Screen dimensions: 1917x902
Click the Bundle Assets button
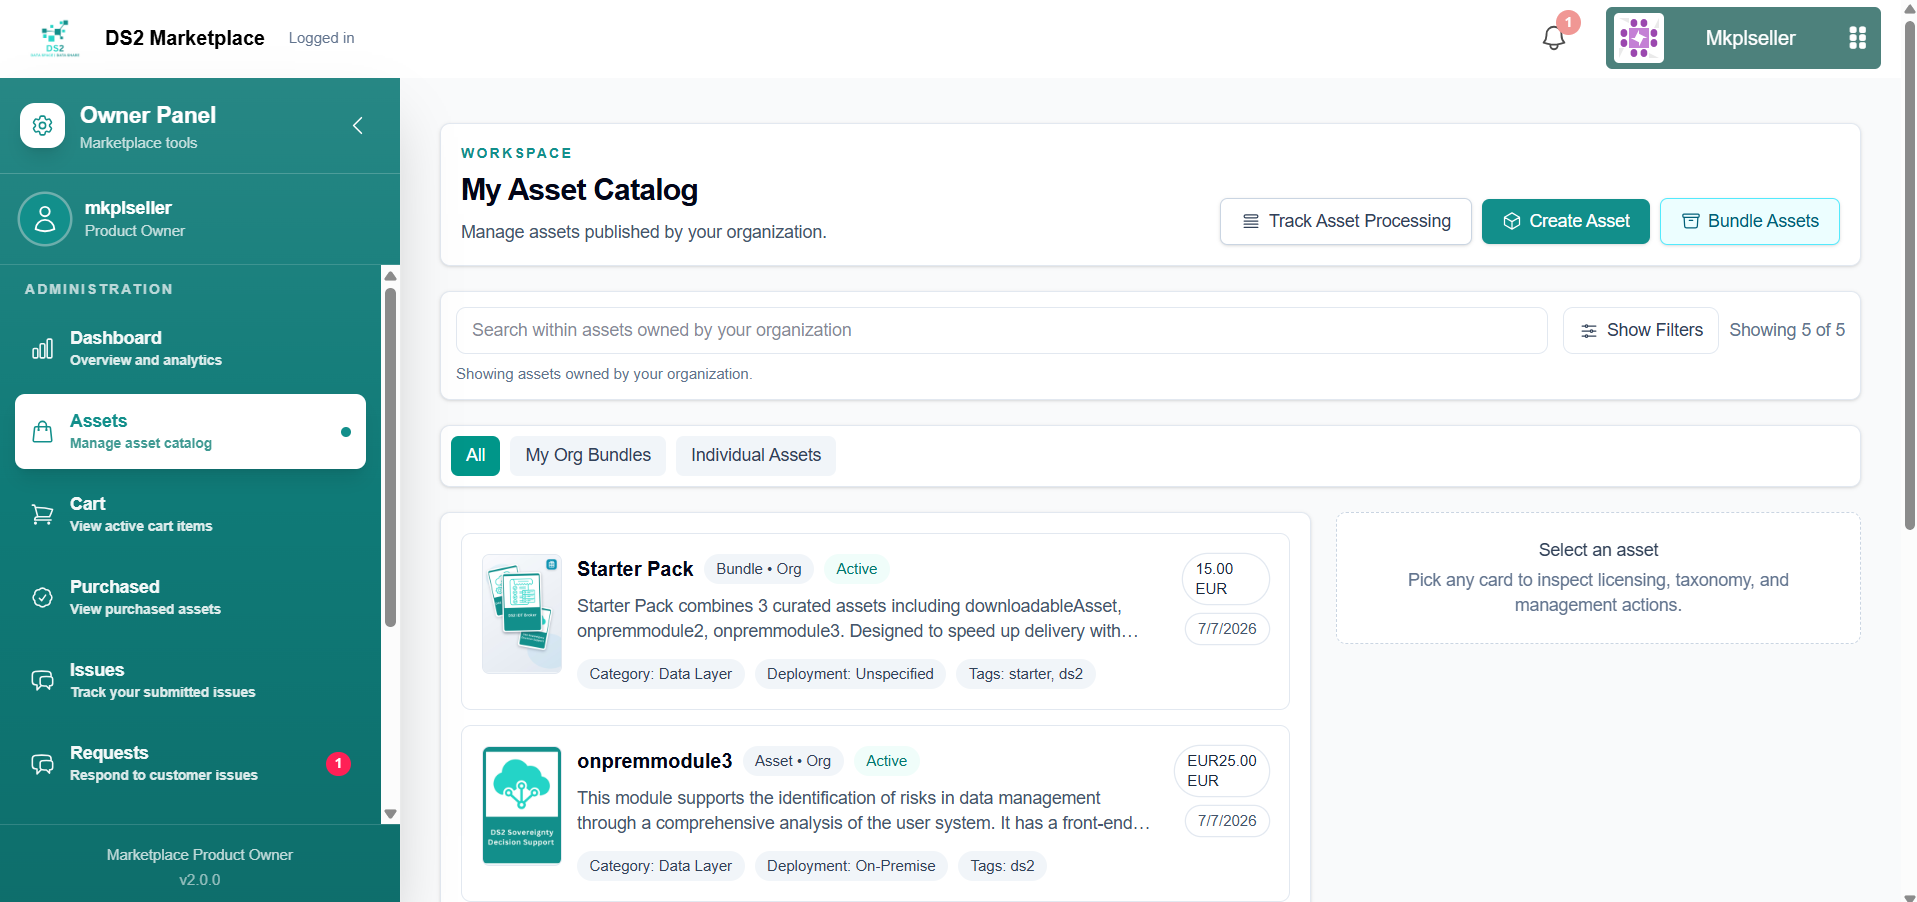click(x=1749, y=221)
